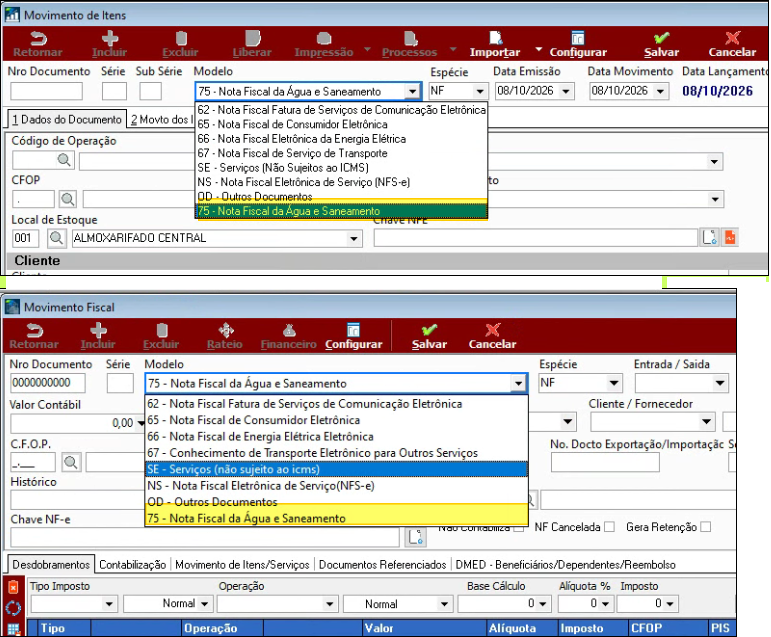Select 67 - Conhecimento de Transporte Eletrônico in lower list

click(337, 453)
